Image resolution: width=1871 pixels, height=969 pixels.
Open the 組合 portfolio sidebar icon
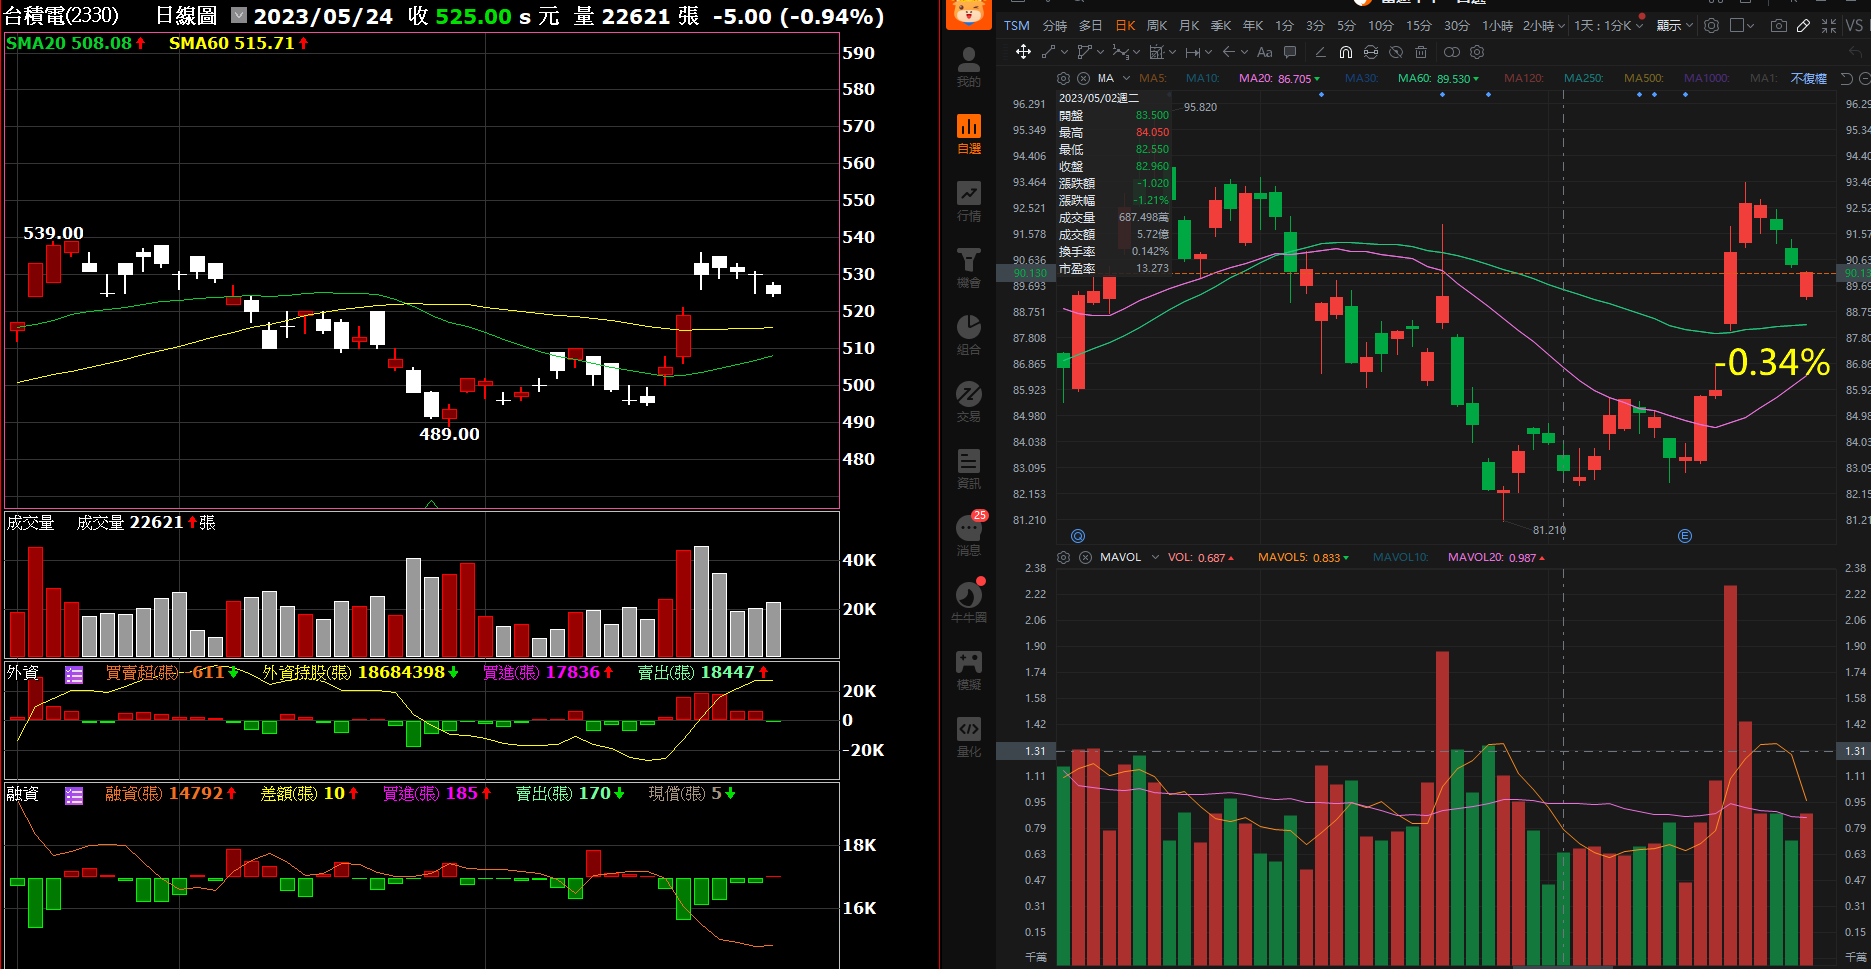coord(969,335)
